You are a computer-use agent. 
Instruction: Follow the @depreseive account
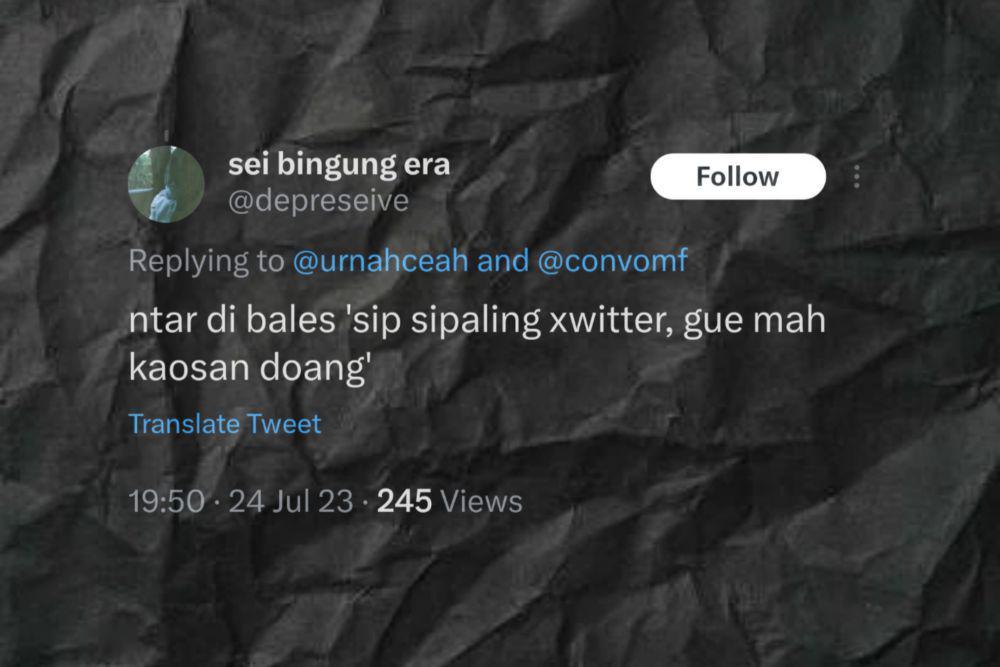[x=738, y=177]
